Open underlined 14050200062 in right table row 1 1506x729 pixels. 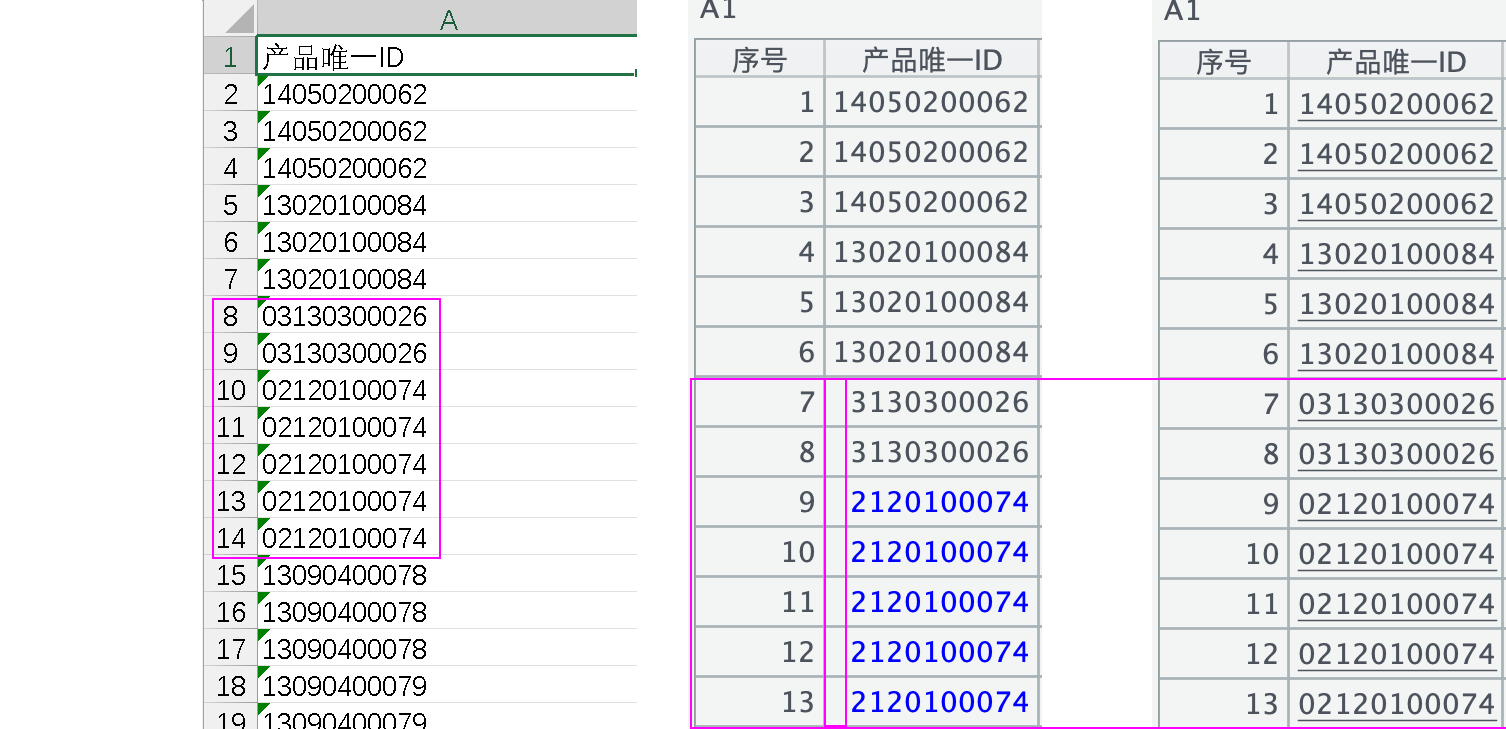coord(1396,104)
